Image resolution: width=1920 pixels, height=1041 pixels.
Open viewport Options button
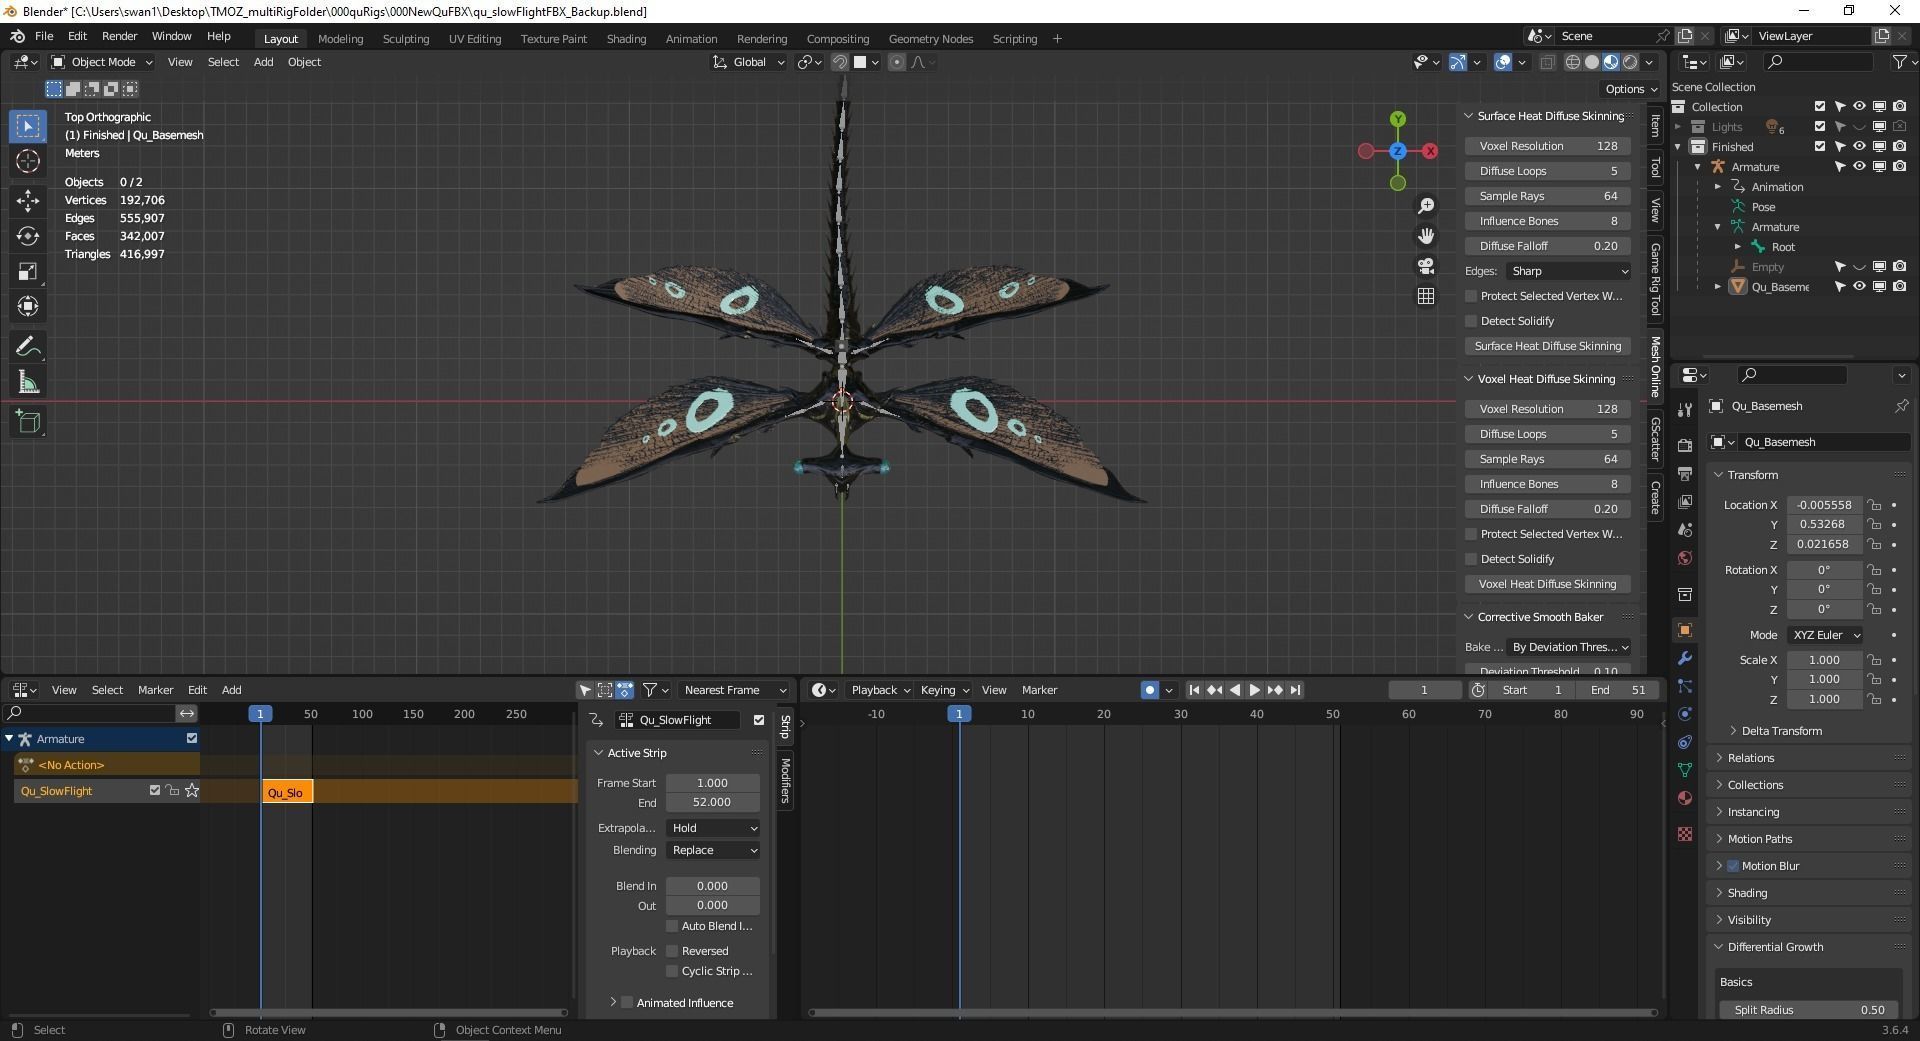pos(1630,89)
